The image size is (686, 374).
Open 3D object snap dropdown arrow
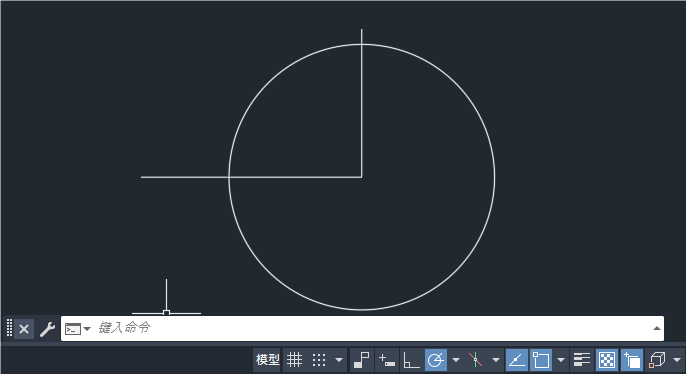pyautogui.click(x=677, y=360)
